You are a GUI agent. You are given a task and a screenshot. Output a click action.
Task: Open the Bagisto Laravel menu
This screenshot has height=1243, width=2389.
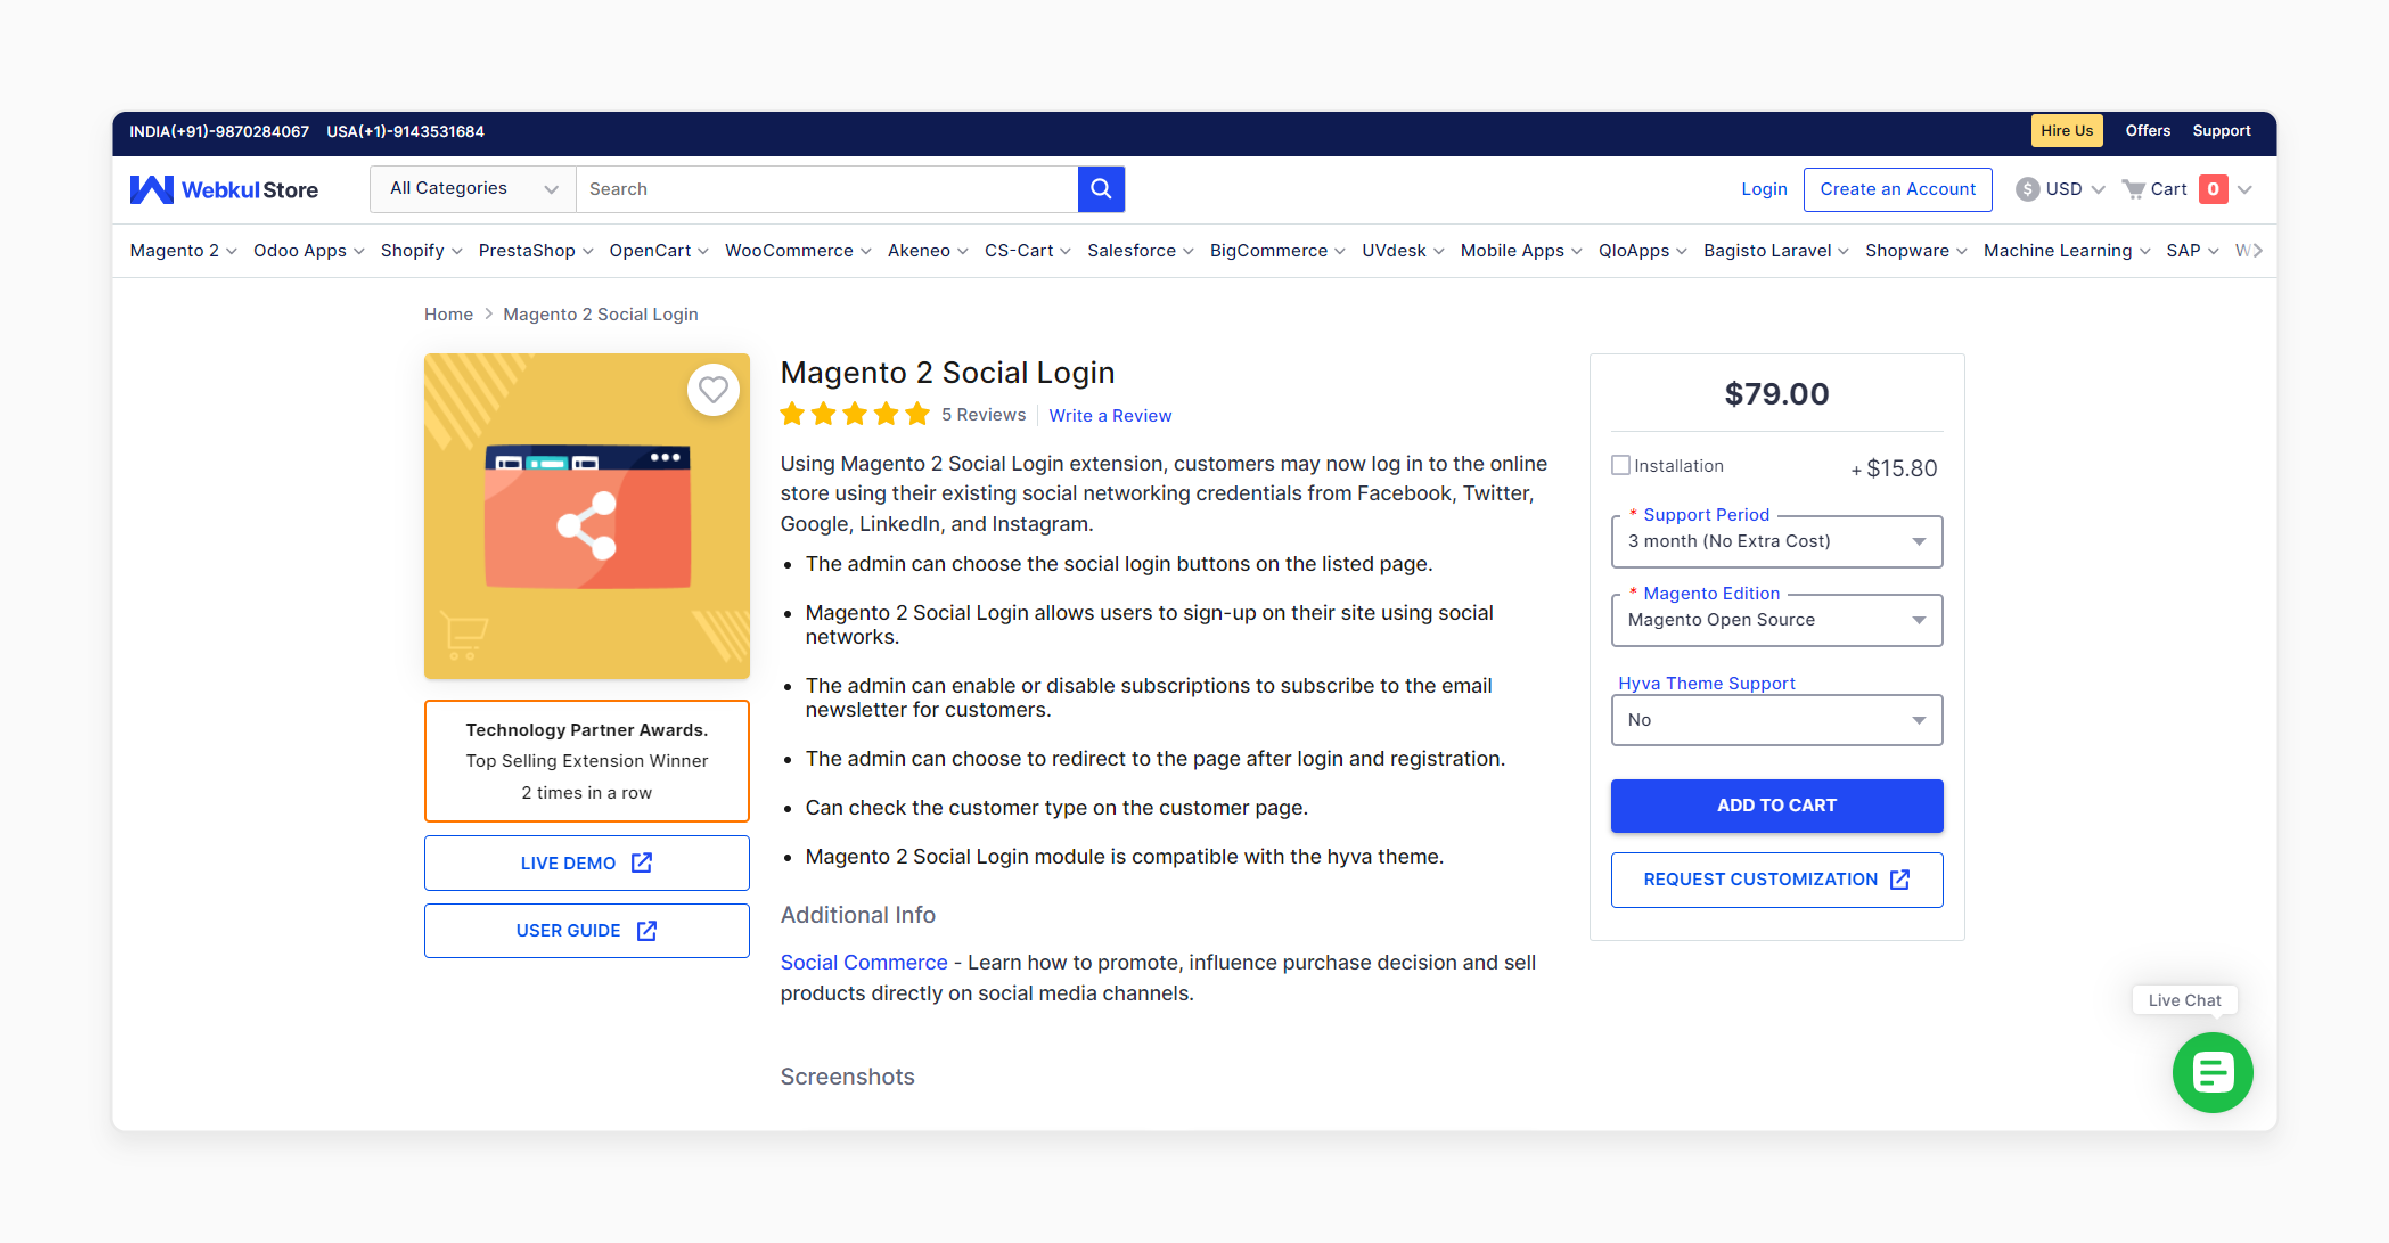tap(1776, 251)
